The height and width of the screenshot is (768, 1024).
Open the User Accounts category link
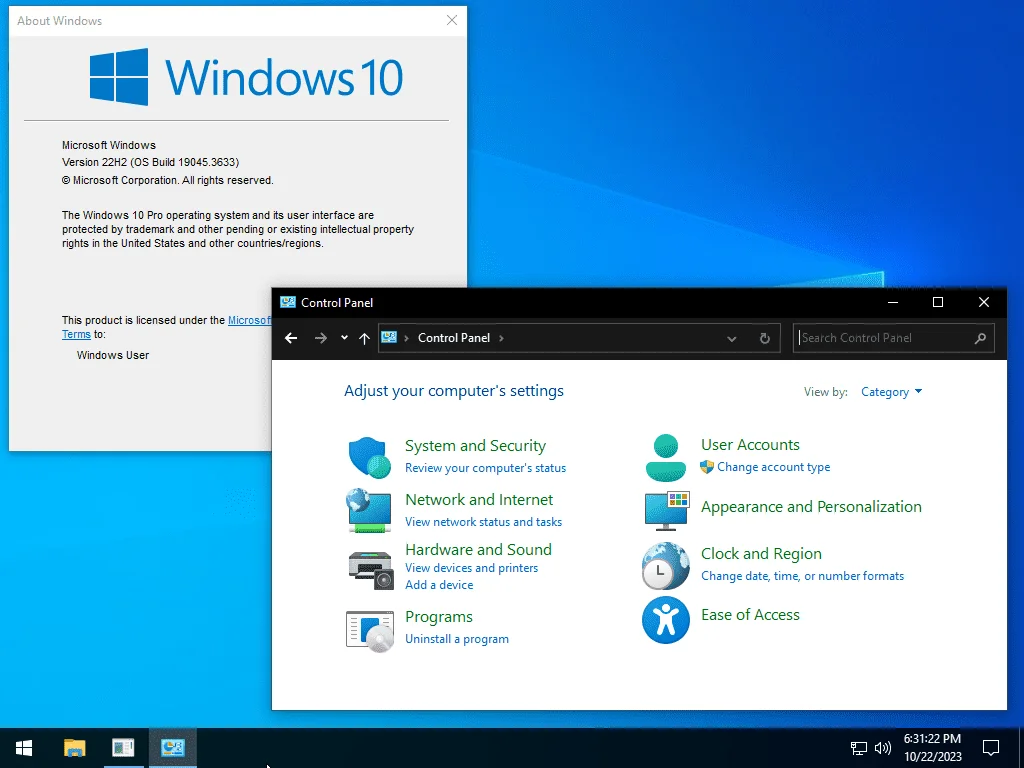pyautogui.click(x=750, y=445)
